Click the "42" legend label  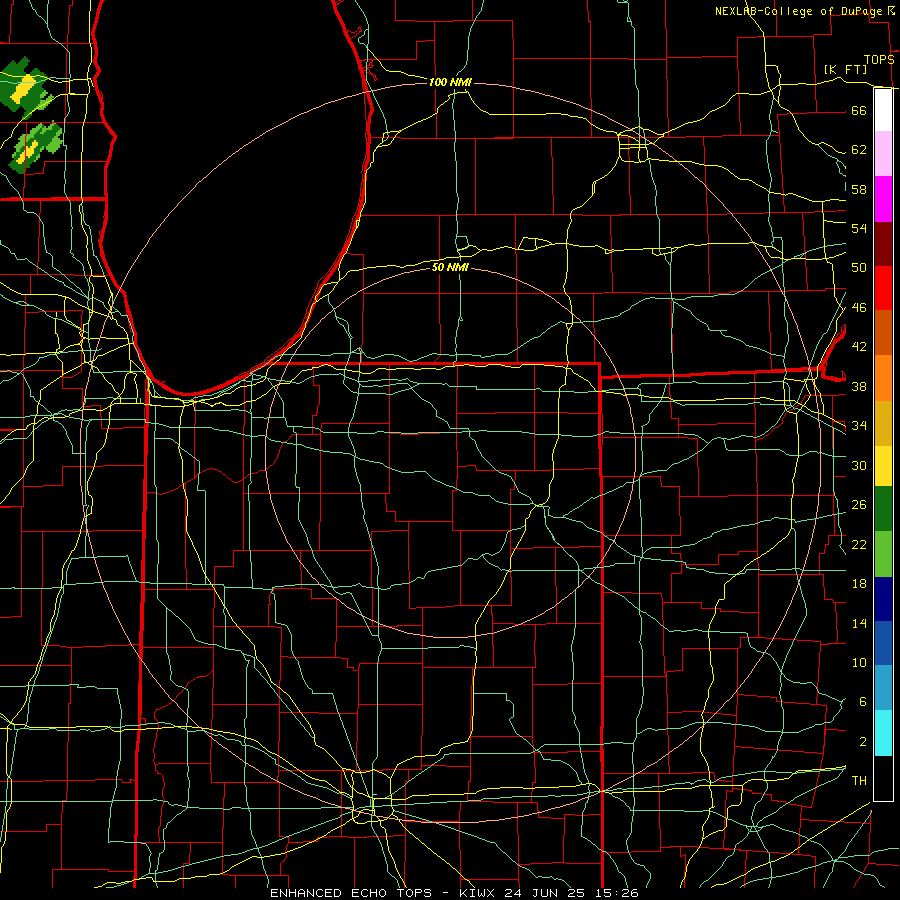point(859,347)
